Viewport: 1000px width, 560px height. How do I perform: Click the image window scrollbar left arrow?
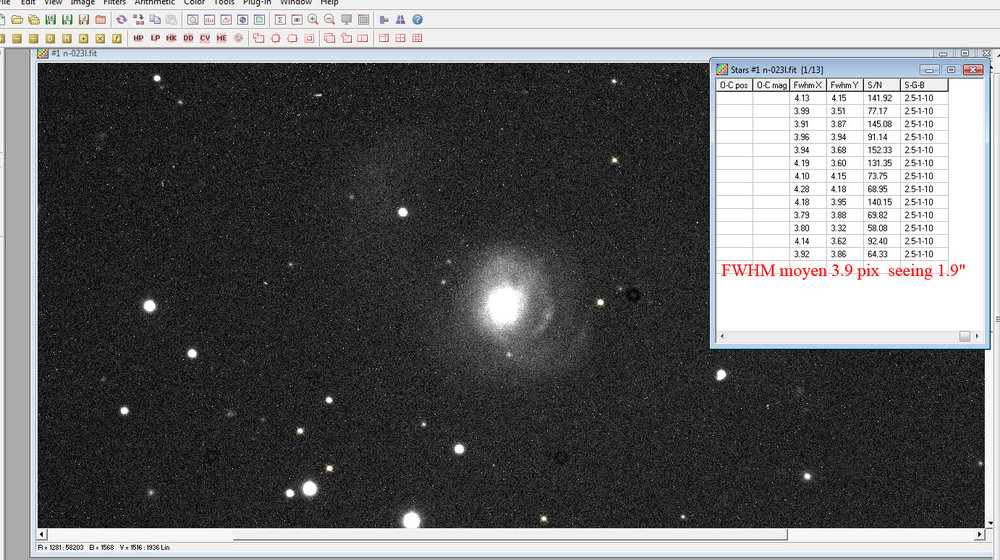(42, 534)
